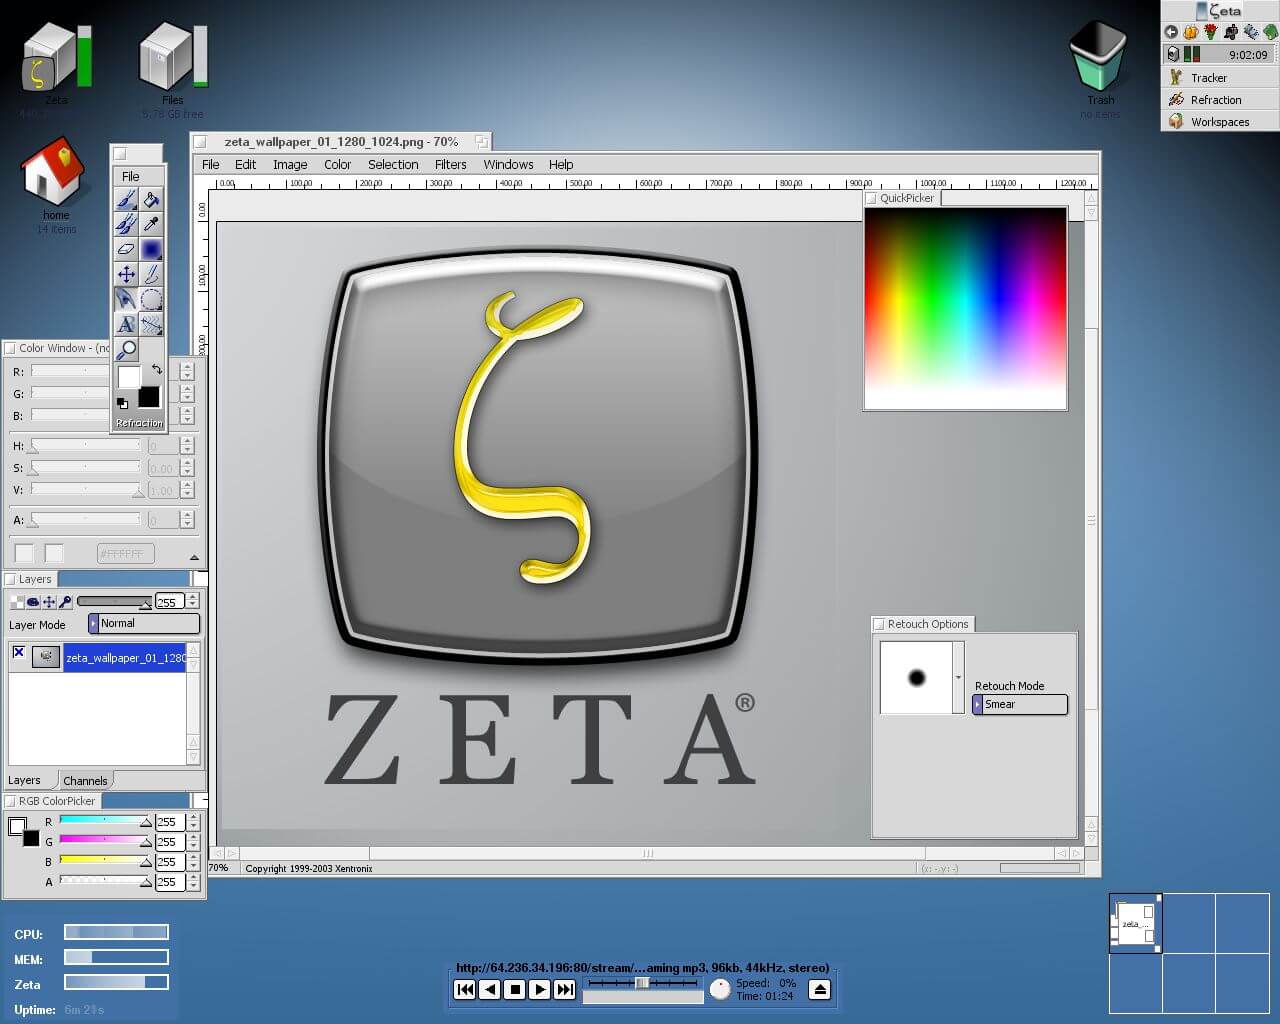The width and height of the screenshot is (1280, 1024).
Task: Select the Eyedropper color picker tool
Action: point(151,224)
